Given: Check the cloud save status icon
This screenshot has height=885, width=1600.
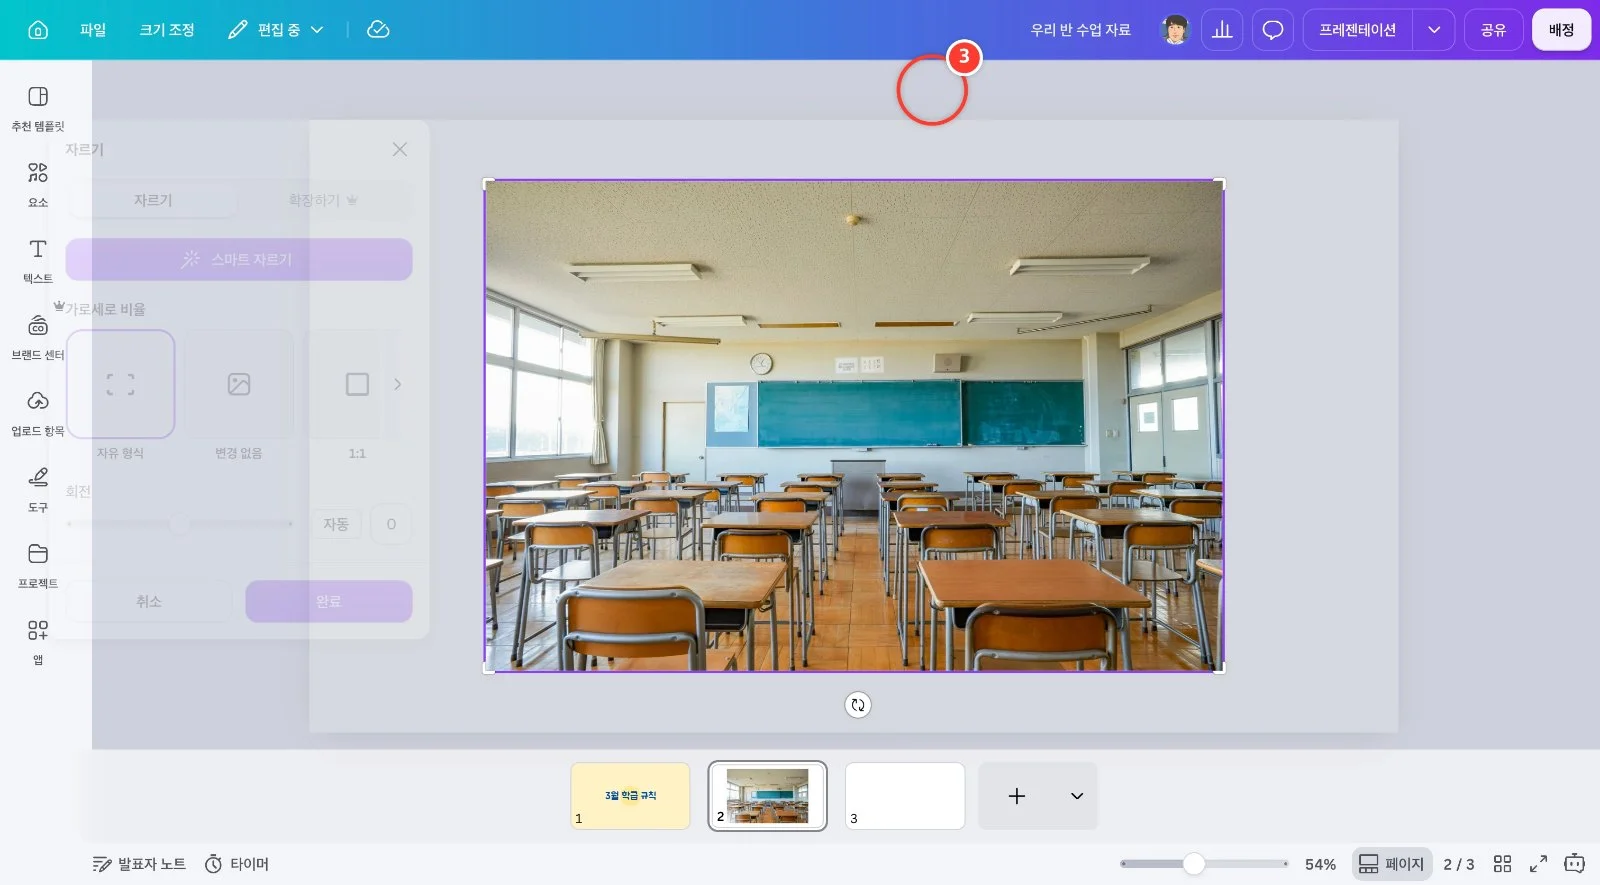Looking at the screenshot, I should coord(378,30).
